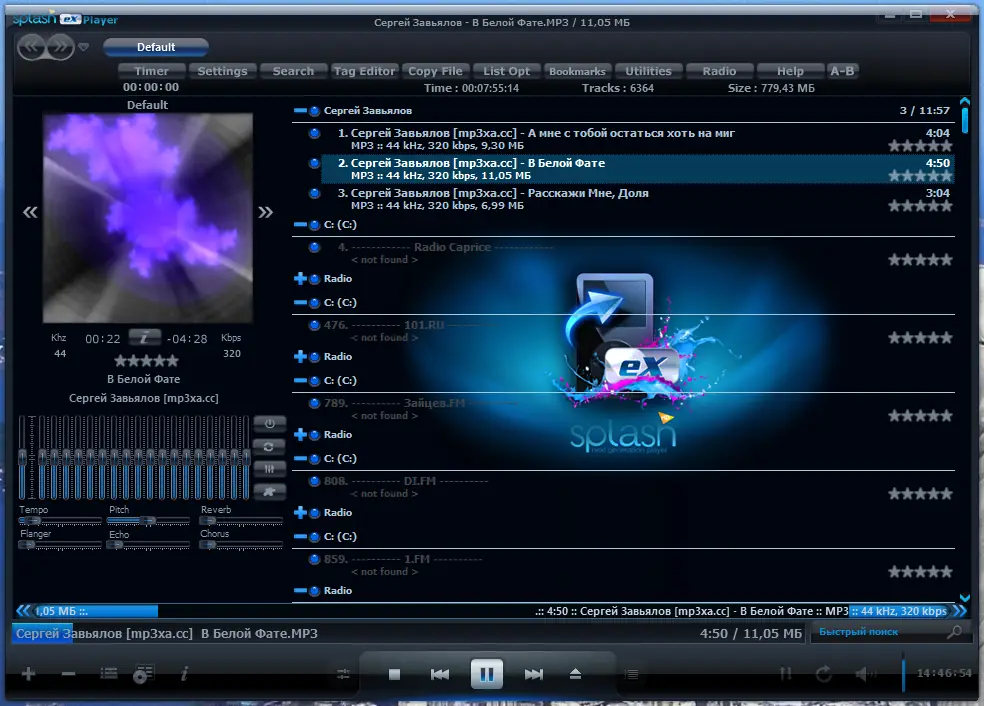
Task: Go forward with top-left fast-forward arrows button
Action: point(60,47)
